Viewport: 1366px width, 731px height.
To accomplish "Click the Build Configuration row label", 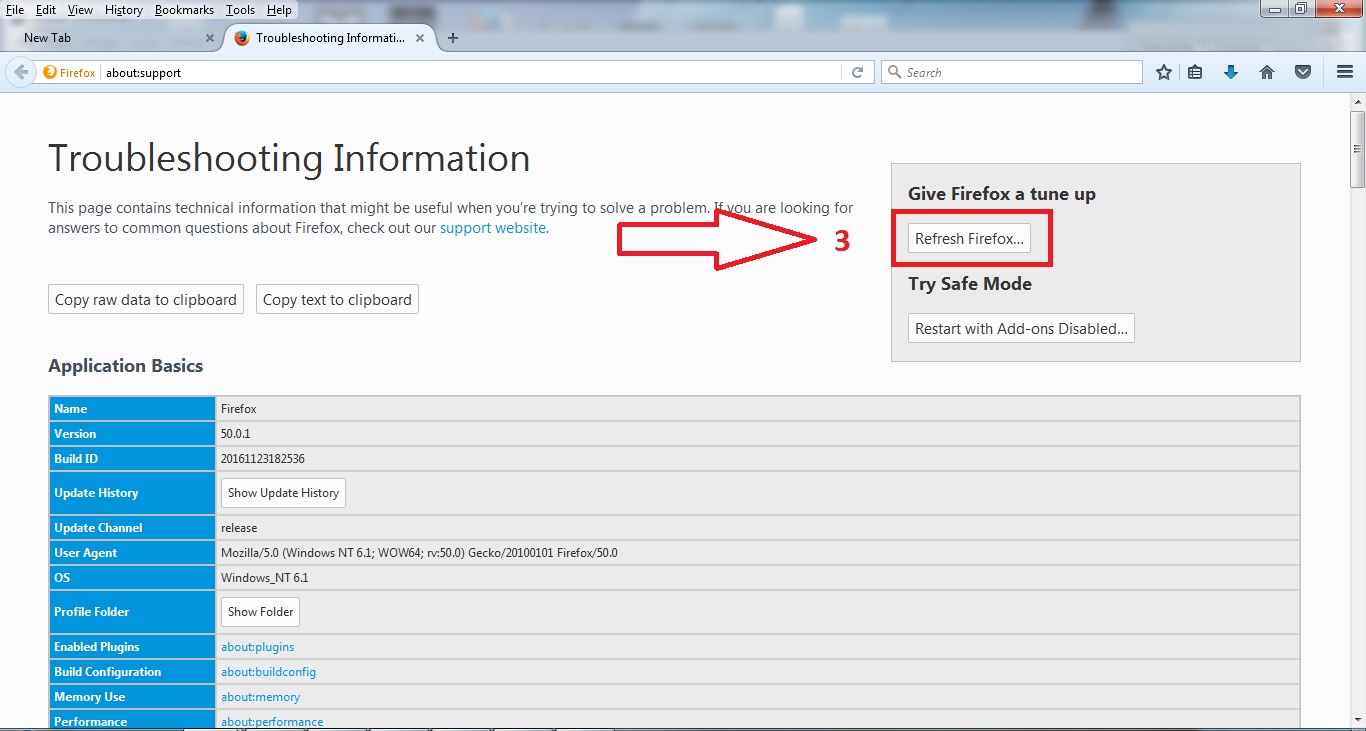I will 133,672.
